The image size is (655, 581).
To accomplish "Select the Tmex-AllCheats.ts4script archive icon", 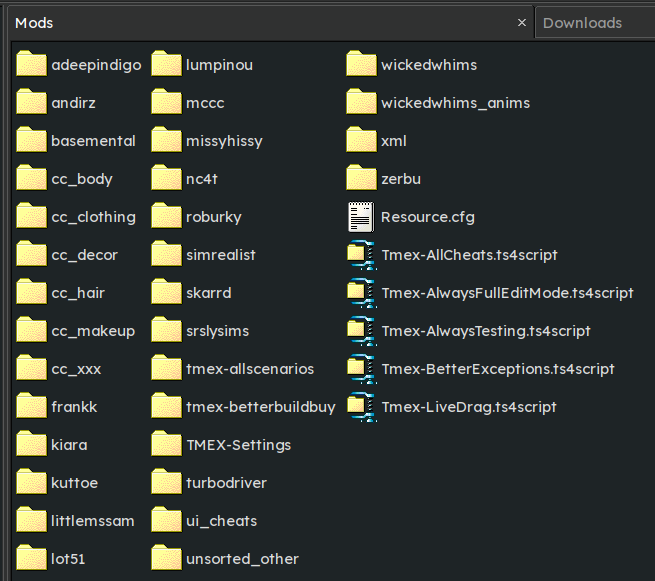I will click(x=362, y=255).
